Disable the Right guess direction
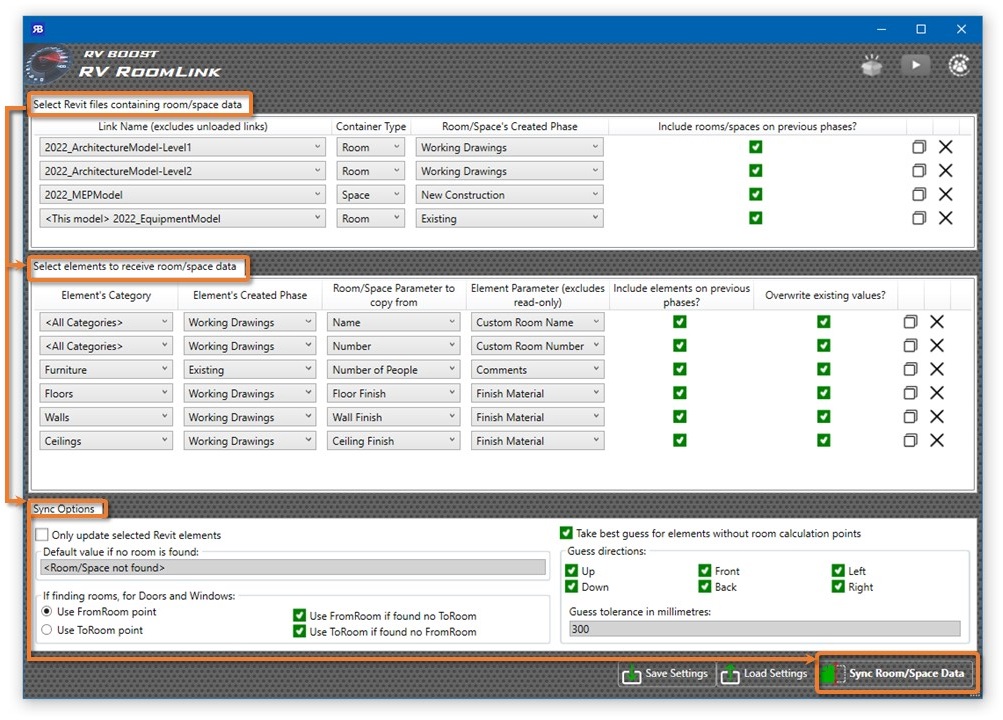This screenshot has height=720, width=1003. [x=838, y=586]
